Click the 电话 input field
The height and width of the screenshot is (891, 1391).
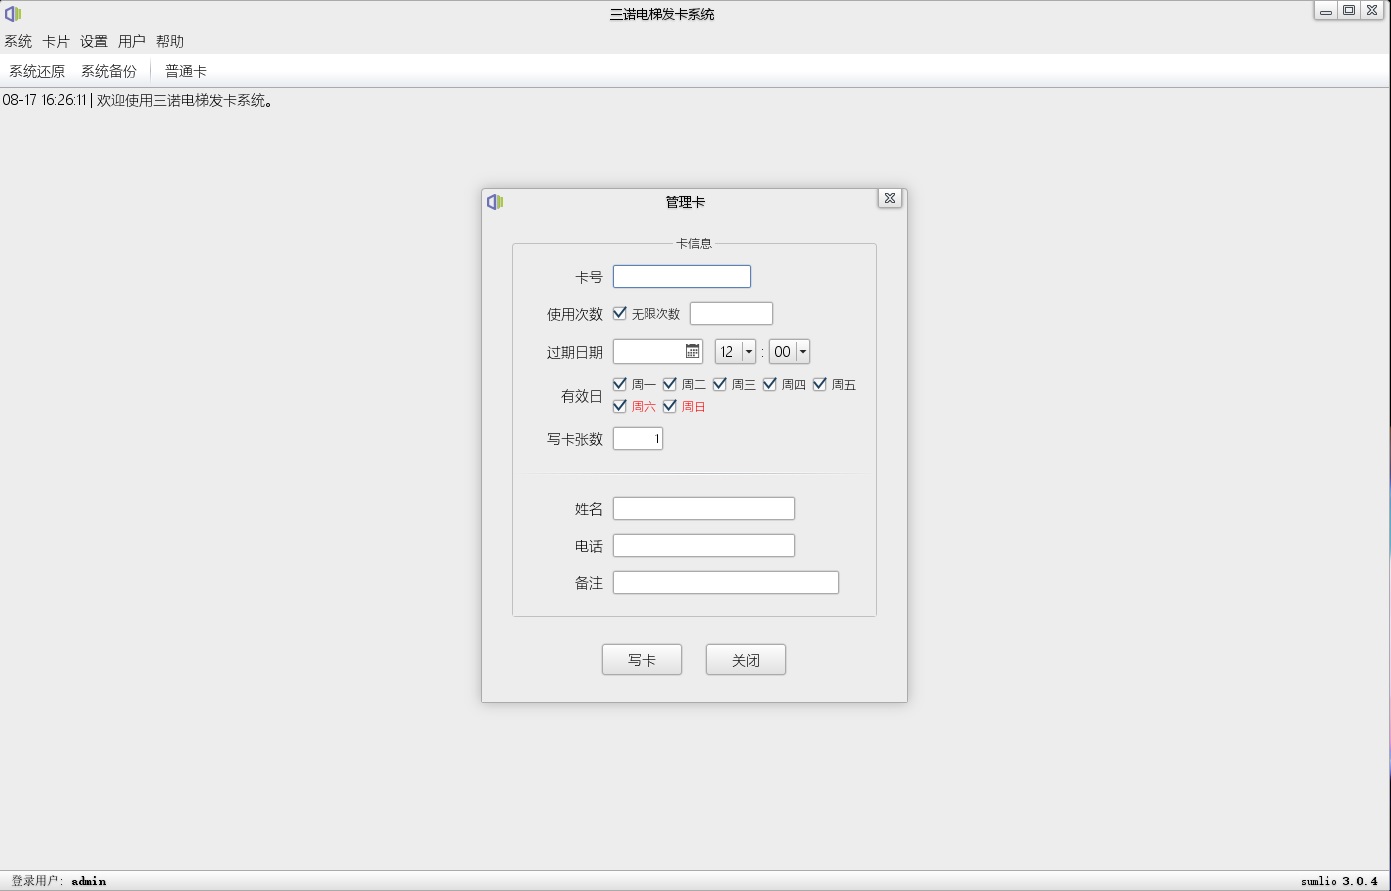704,546
